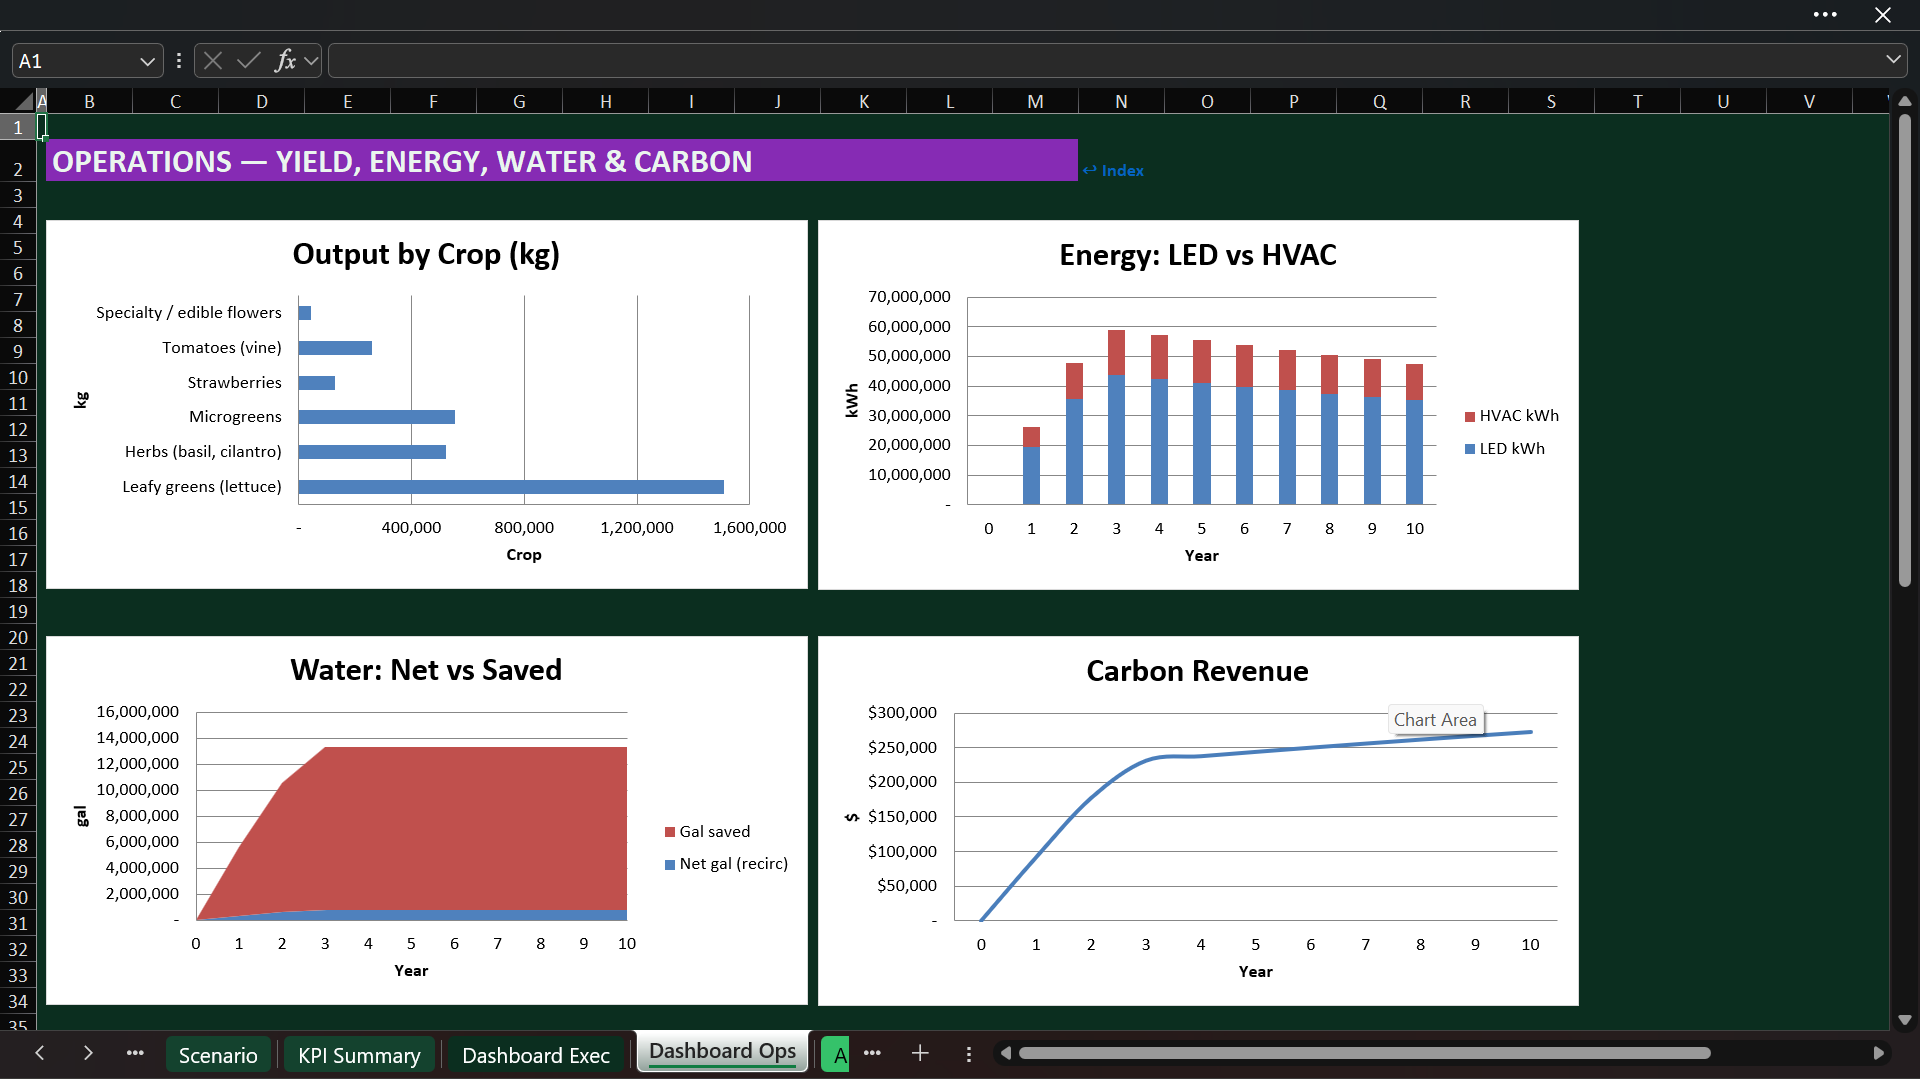Switch to the KPI Summary tab
Image resolution: width=1920 pixels, height=1080 pixels.
[359, 1056]
